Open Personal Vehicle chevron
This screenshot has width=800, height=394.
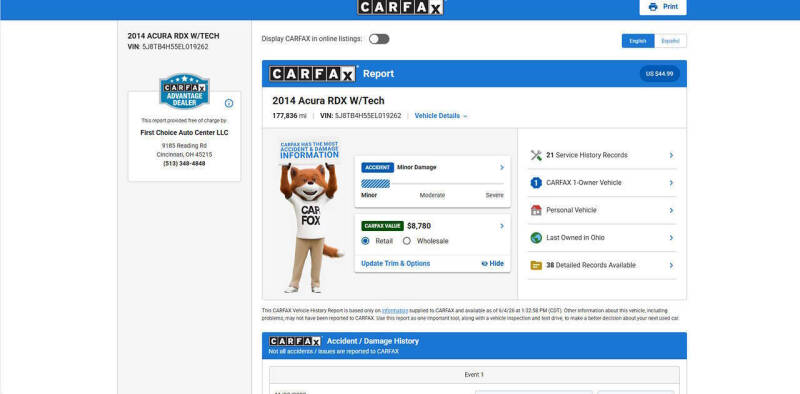click(x=671, y=210)
